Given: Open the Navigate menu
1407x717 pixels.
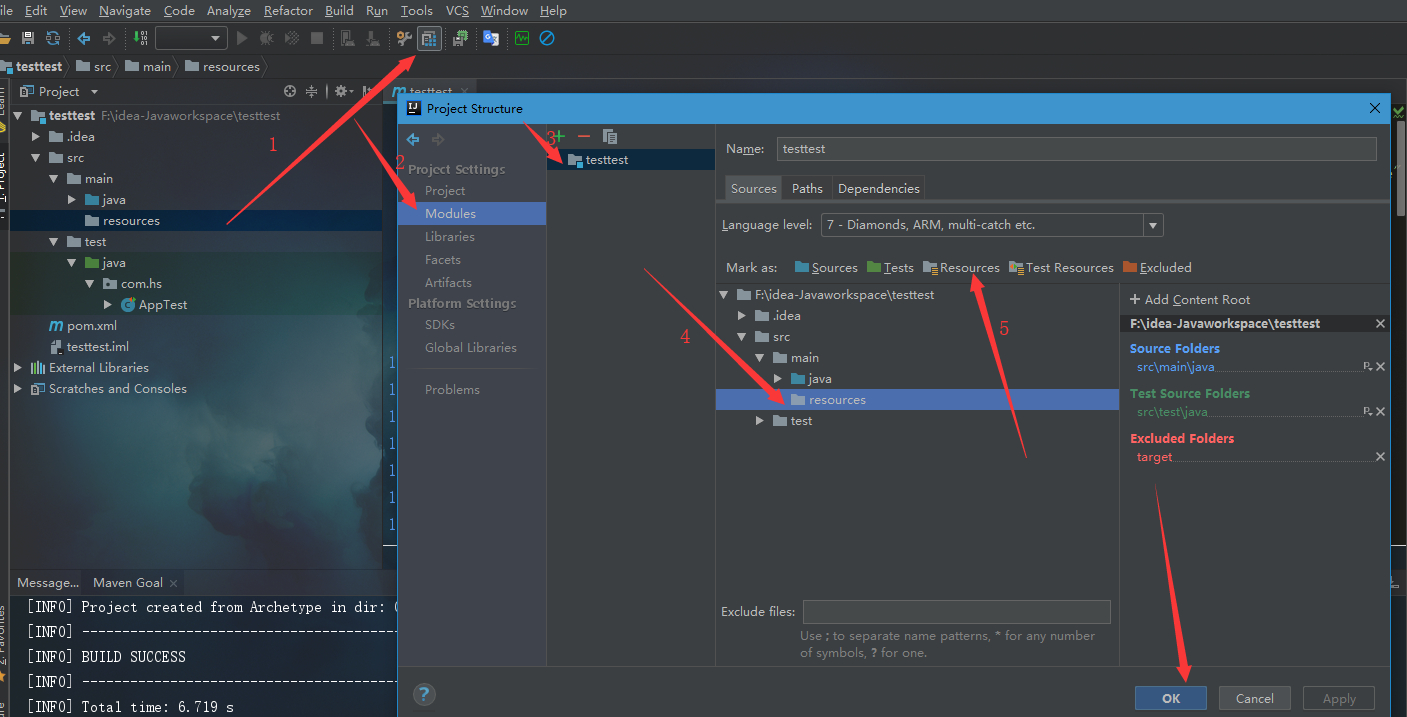Looking at the screenshot, I should tap(125, 11).
